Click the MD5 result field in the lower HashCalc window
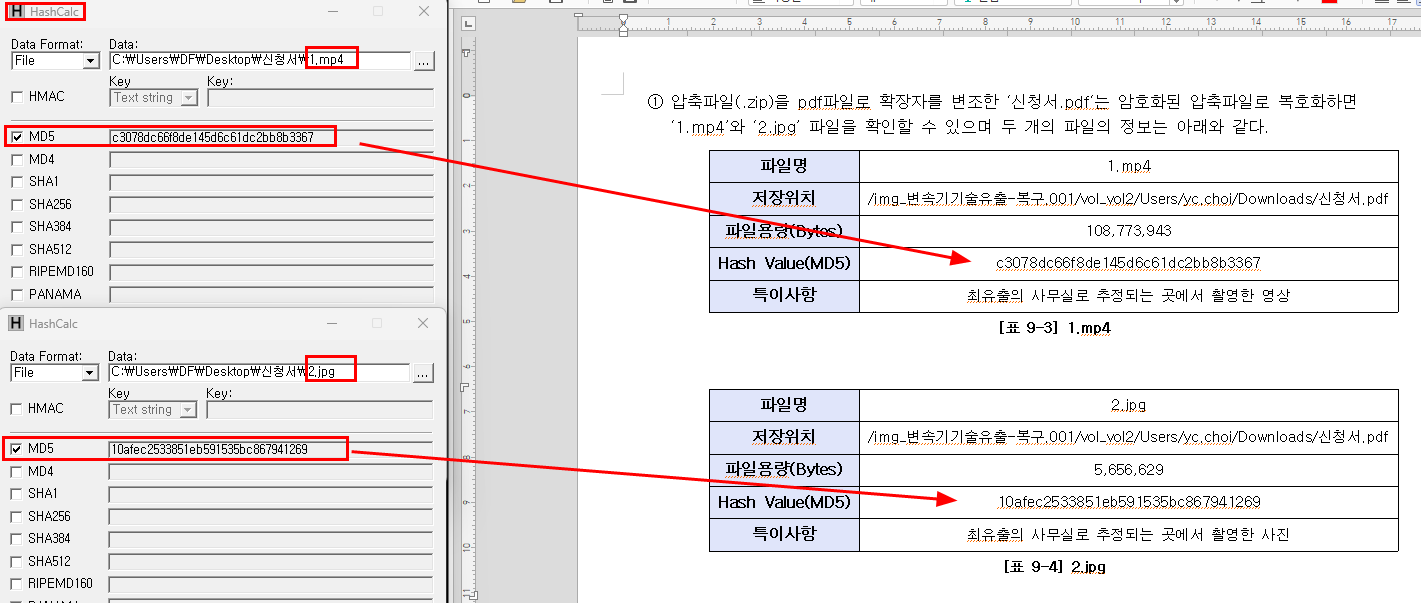The height and width of the screenshot is (603, 1421). (271, 450)
